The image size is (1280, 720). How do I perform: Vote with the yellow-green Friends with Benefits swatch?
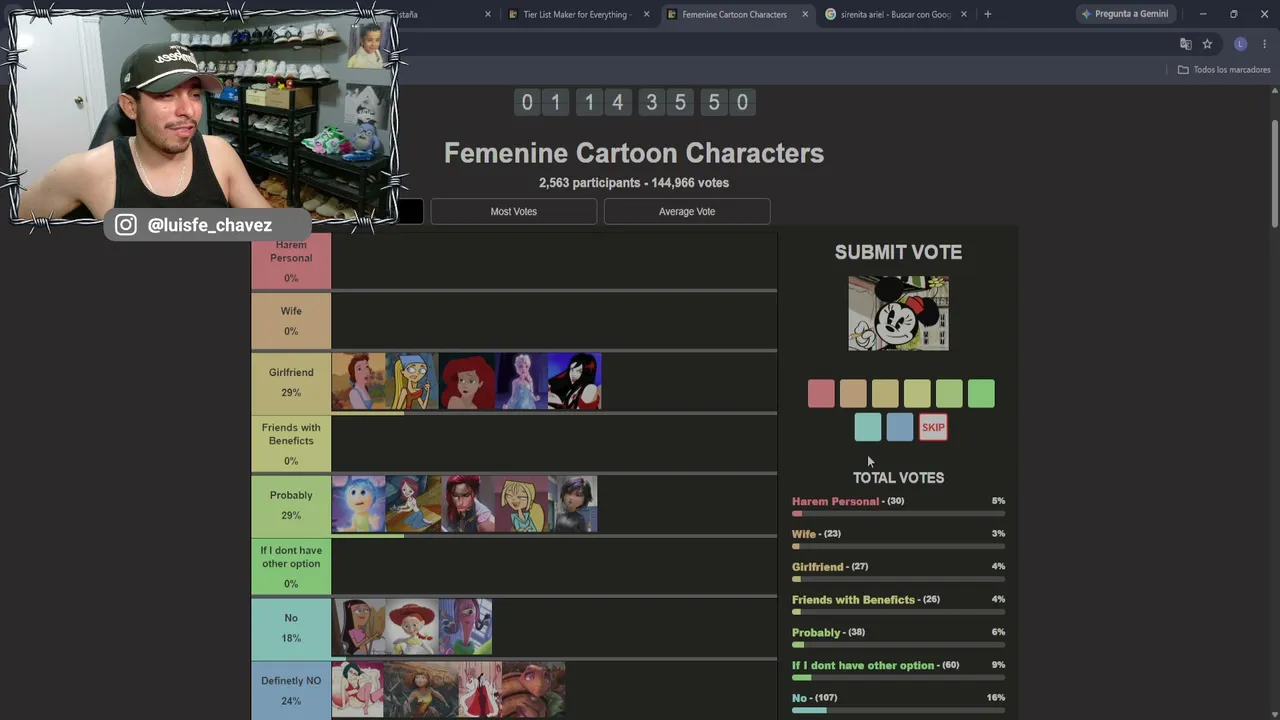pos(917,394)
